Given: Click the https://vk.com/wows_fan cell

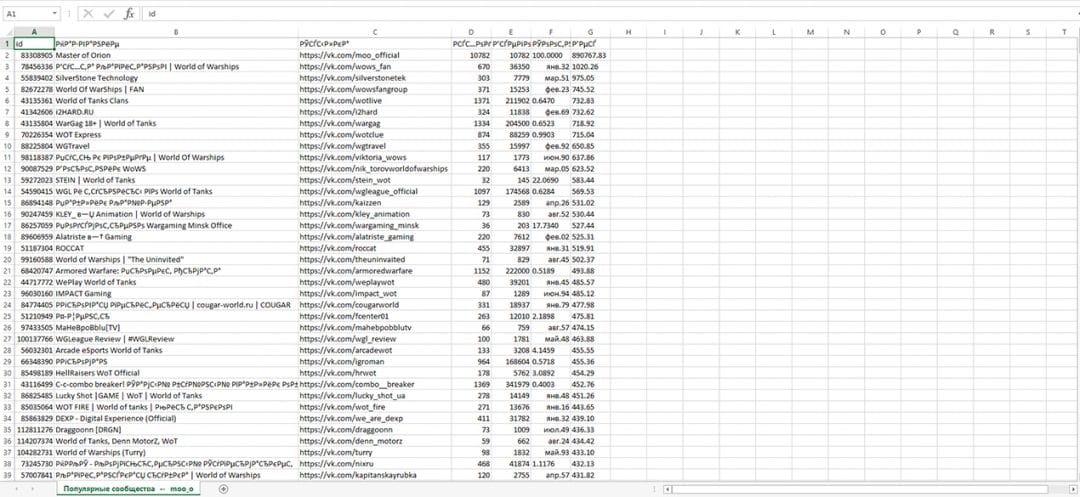Looking at the screenshot, I should click(x=375, y=66).
